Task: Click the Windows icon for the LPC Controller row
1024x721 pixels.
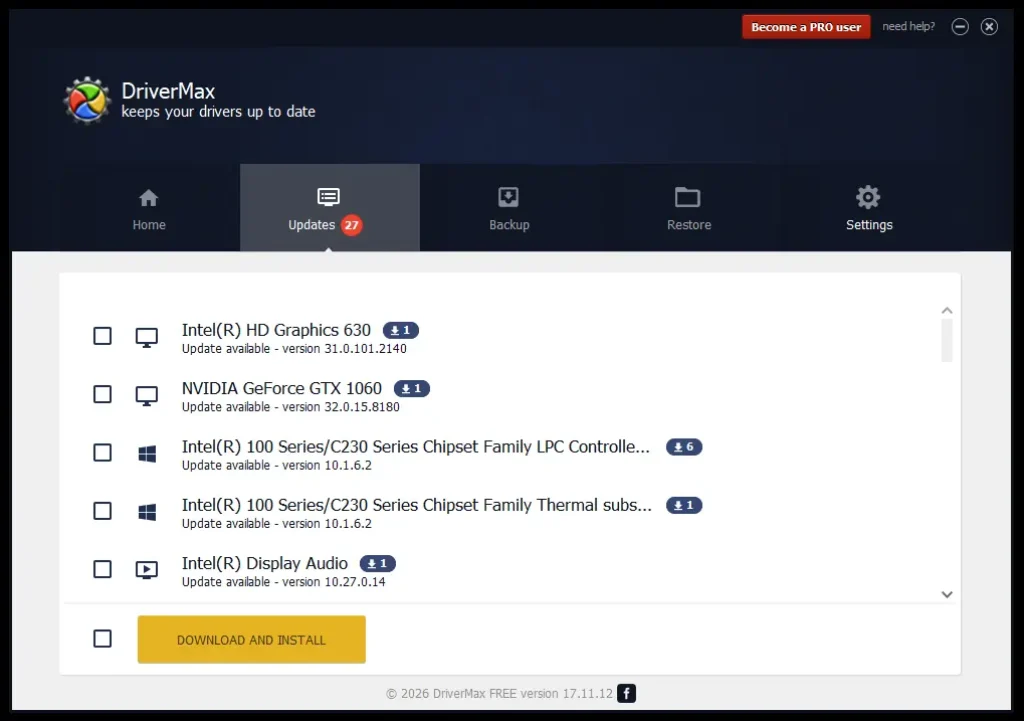Action: (147, 454)
